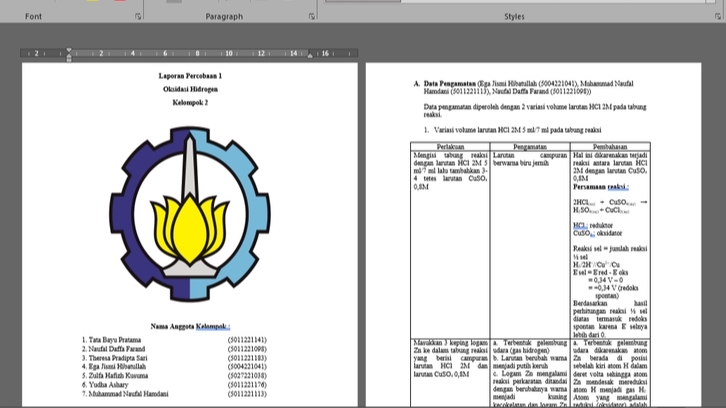The height and width of the screenshot is (408, 726).
Task: Click the student ID '(5011221176)'
Action: [x=247, y=385]
